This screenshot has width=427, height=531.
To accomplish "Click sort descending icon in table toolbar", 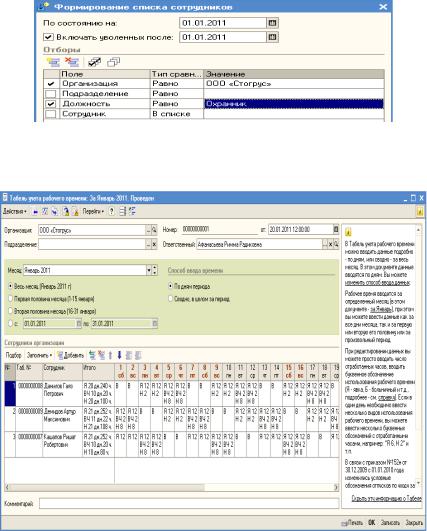I will (138, 355).
